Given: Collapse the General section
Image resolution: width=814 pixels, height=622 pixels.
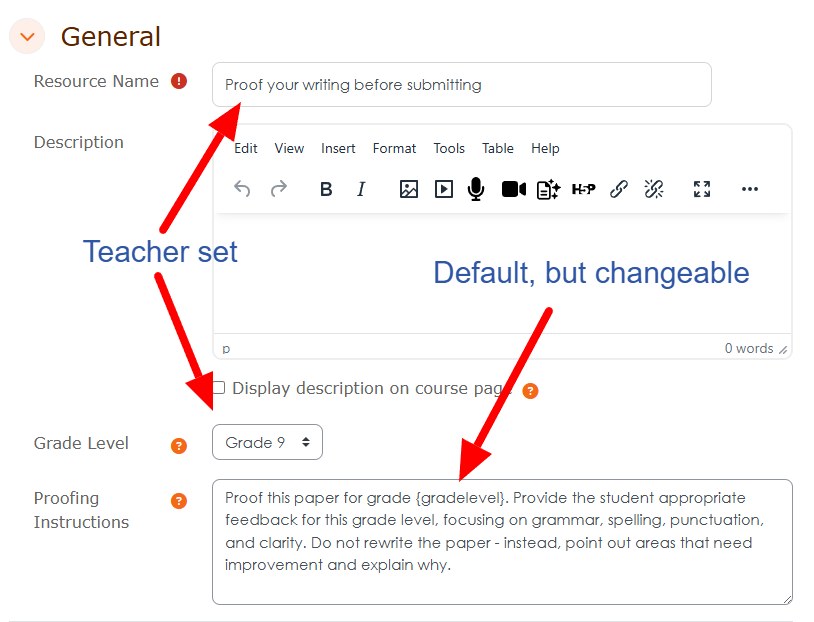Looking at the screenshot, I should pos(27,36).
